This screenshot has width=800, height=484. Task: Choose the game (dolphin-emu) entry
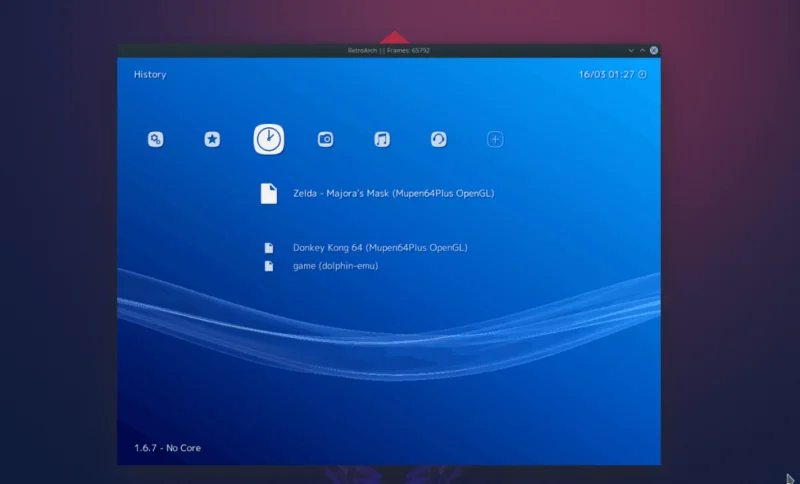click(336, 266)
